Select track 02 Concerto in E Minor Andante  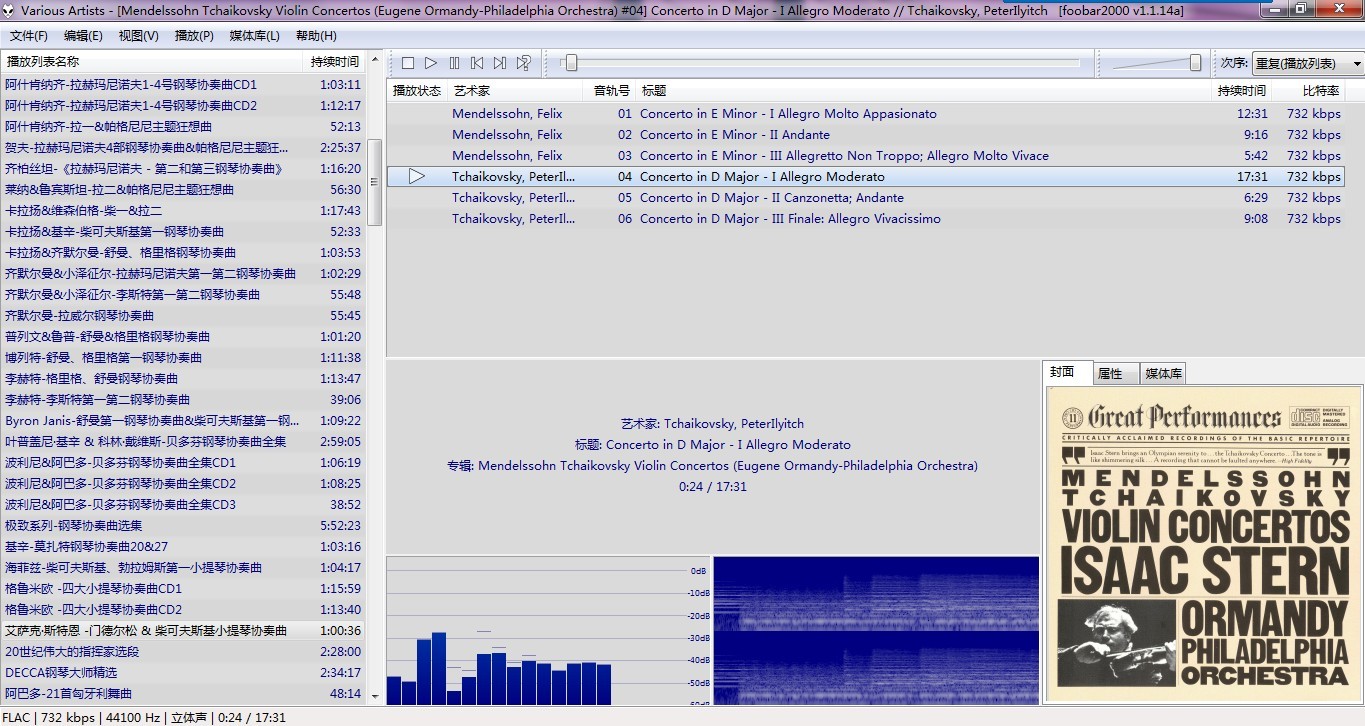coord(865,135)
